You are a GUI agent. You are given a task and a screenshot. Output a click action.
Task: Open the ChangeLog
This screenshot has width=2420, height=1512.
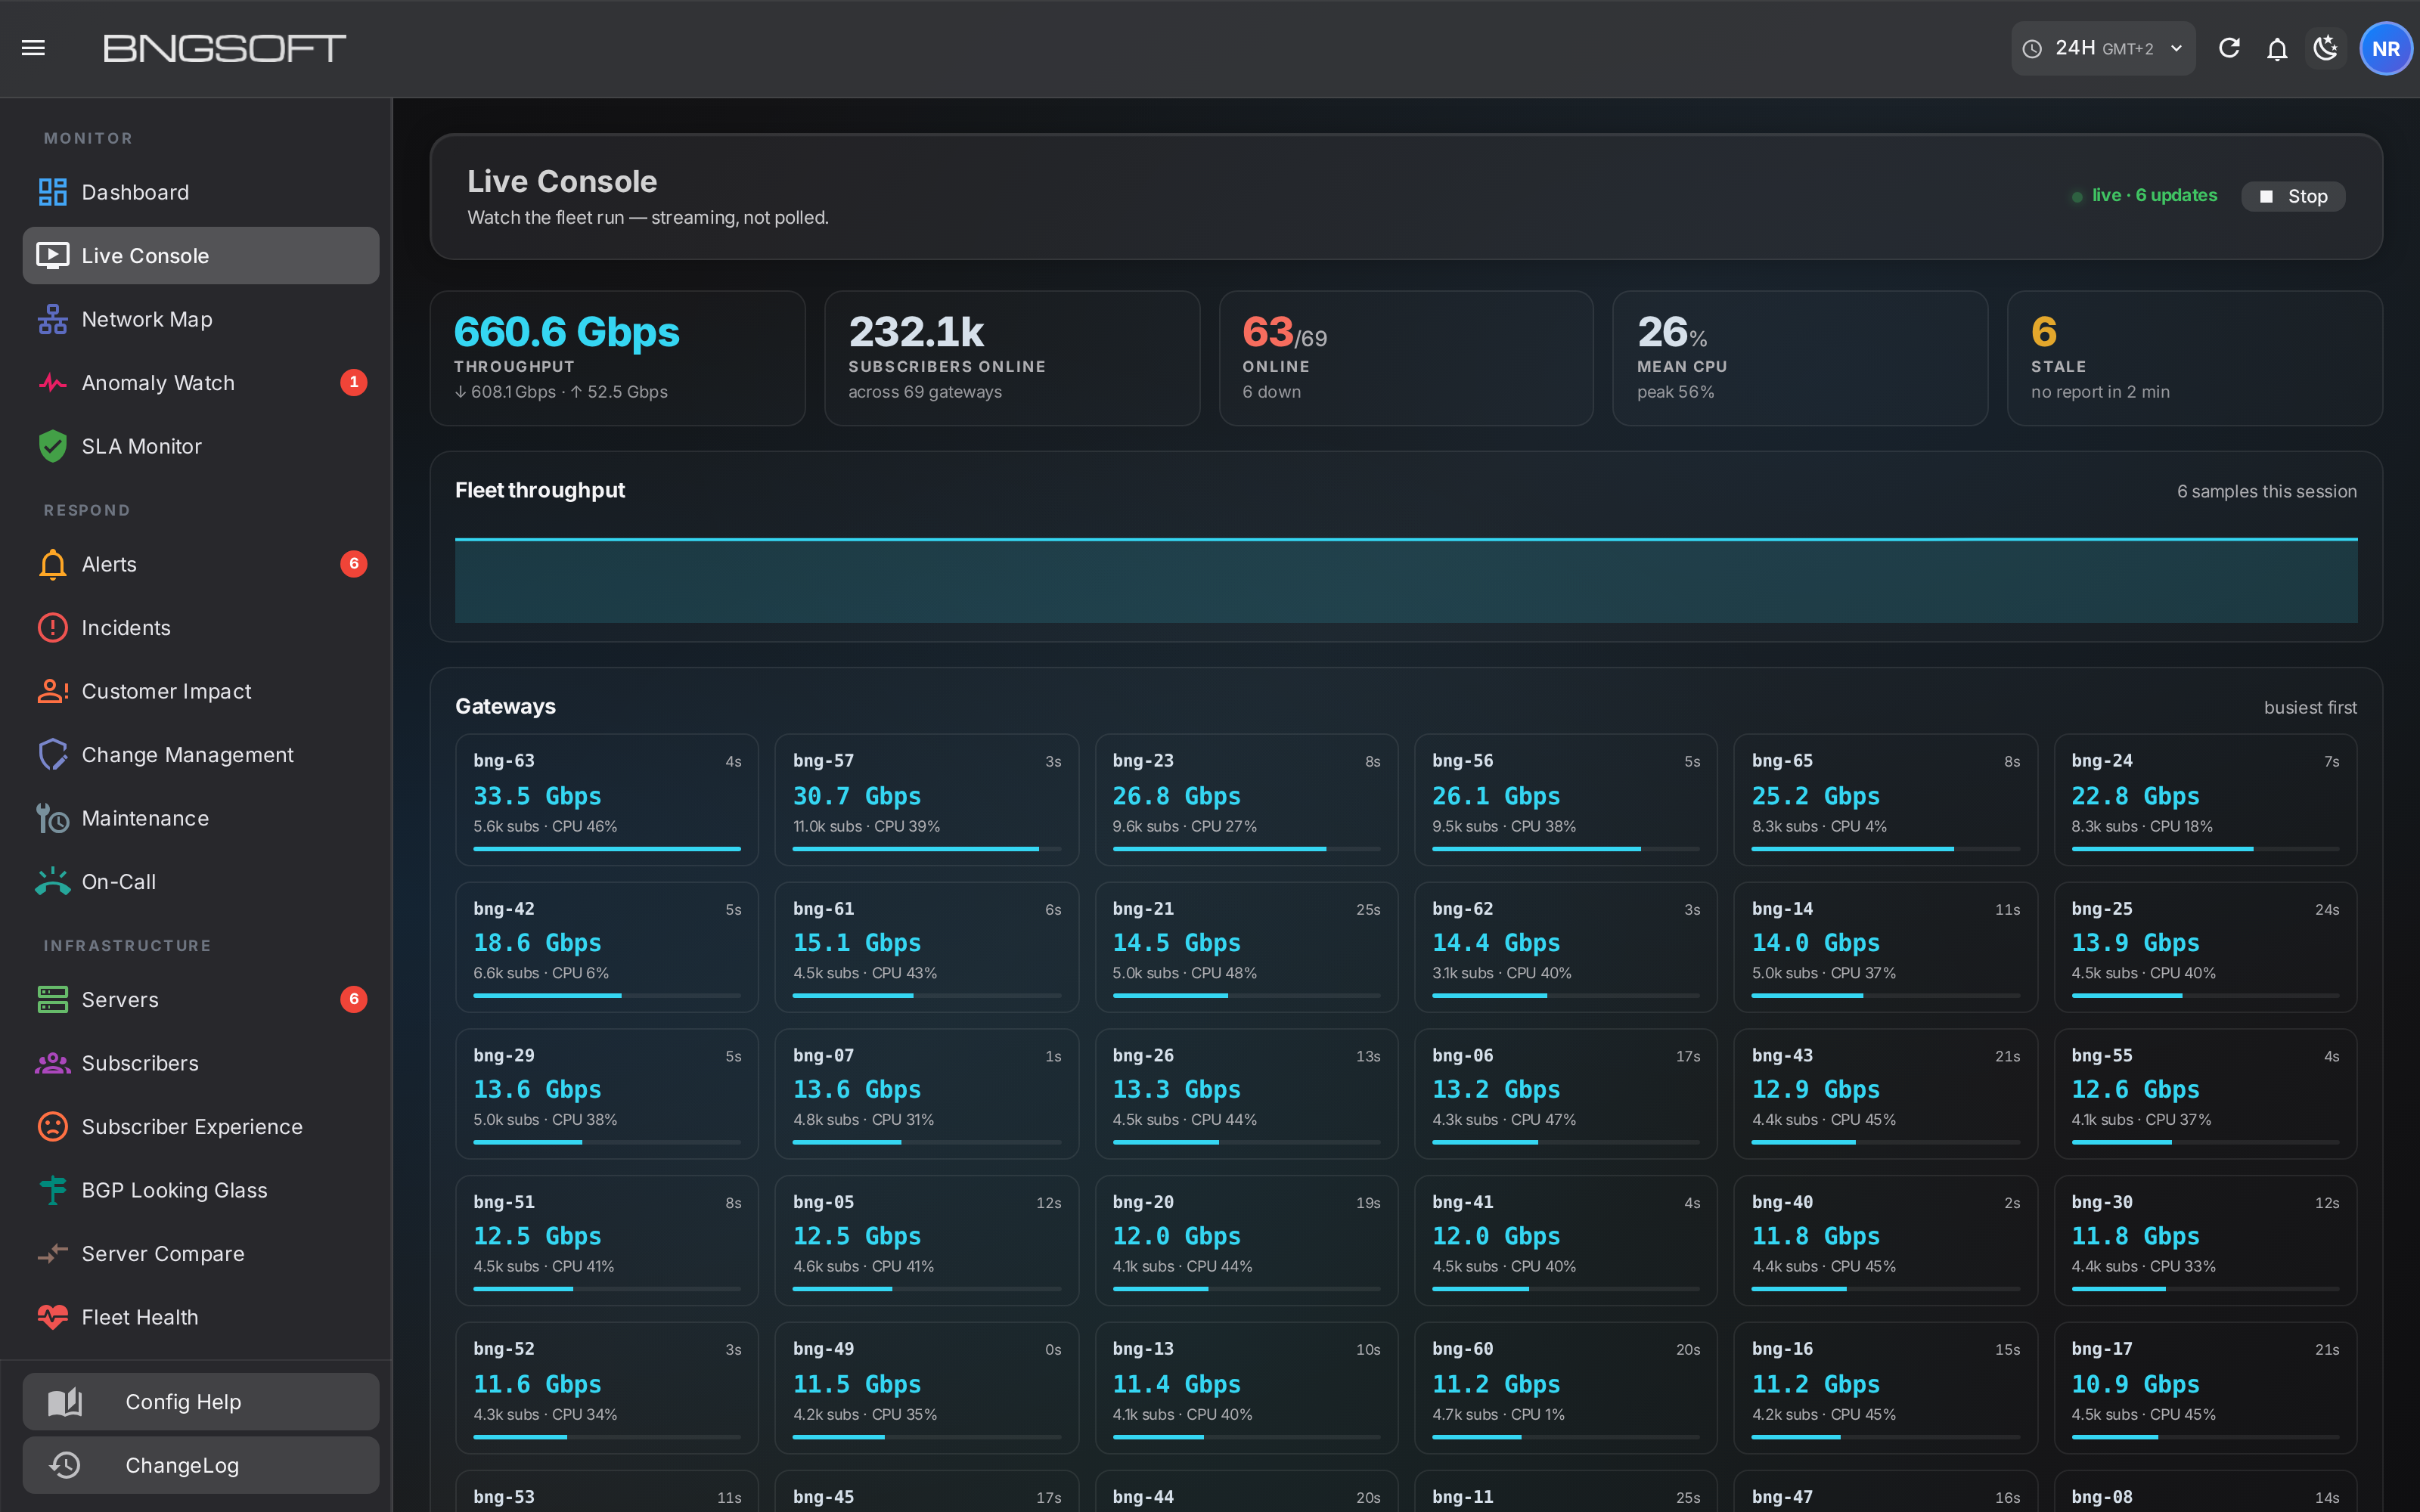point(201,1465)
